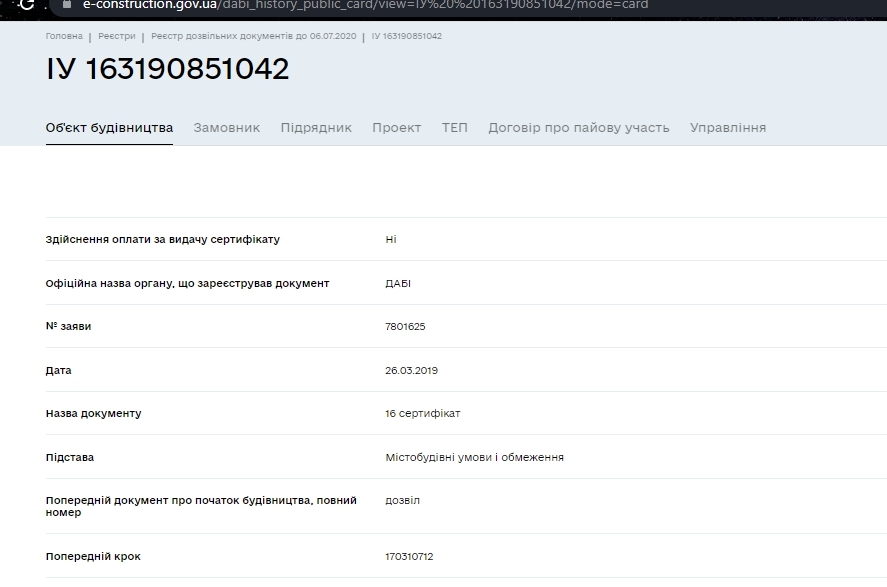Click the Підстава label
This screenshot has height=587, width=887.
(70, 457)
